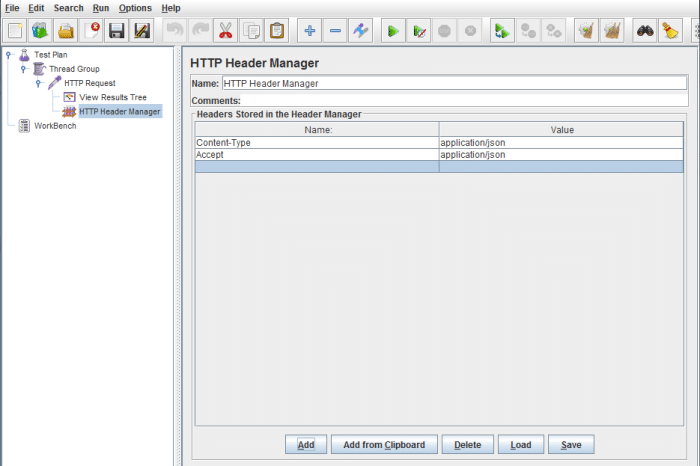Click the Clear results icon
The image size is (700, 466).
coord(586,31)
